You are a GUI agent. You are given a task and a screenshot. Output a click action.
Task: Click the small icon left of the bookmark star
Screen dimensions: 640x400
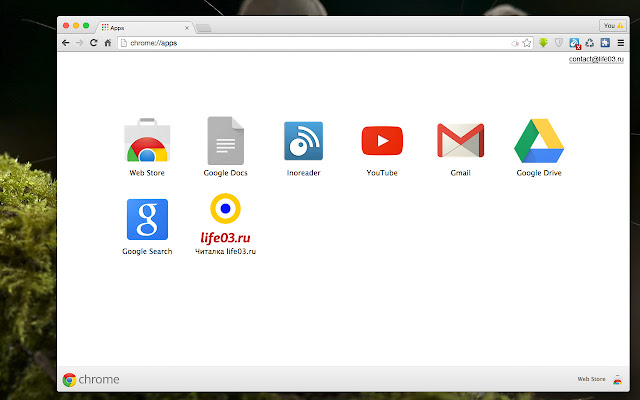515,43
